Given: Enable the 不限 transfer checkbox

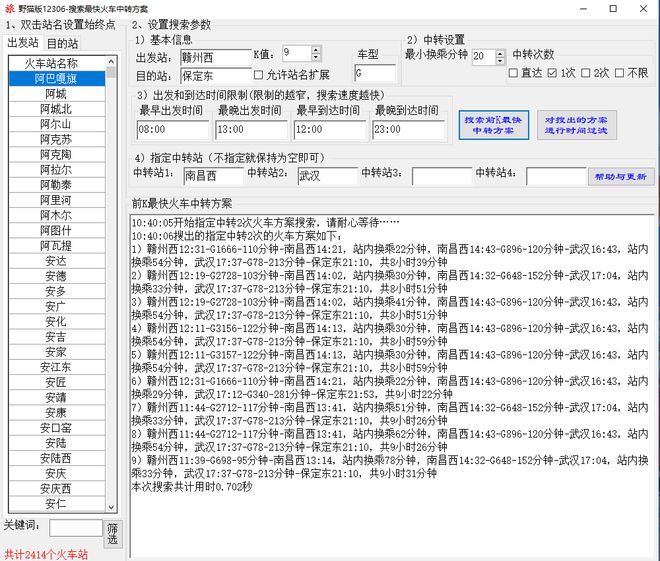Looking at the screenshot, I should (x=619, y=73).
